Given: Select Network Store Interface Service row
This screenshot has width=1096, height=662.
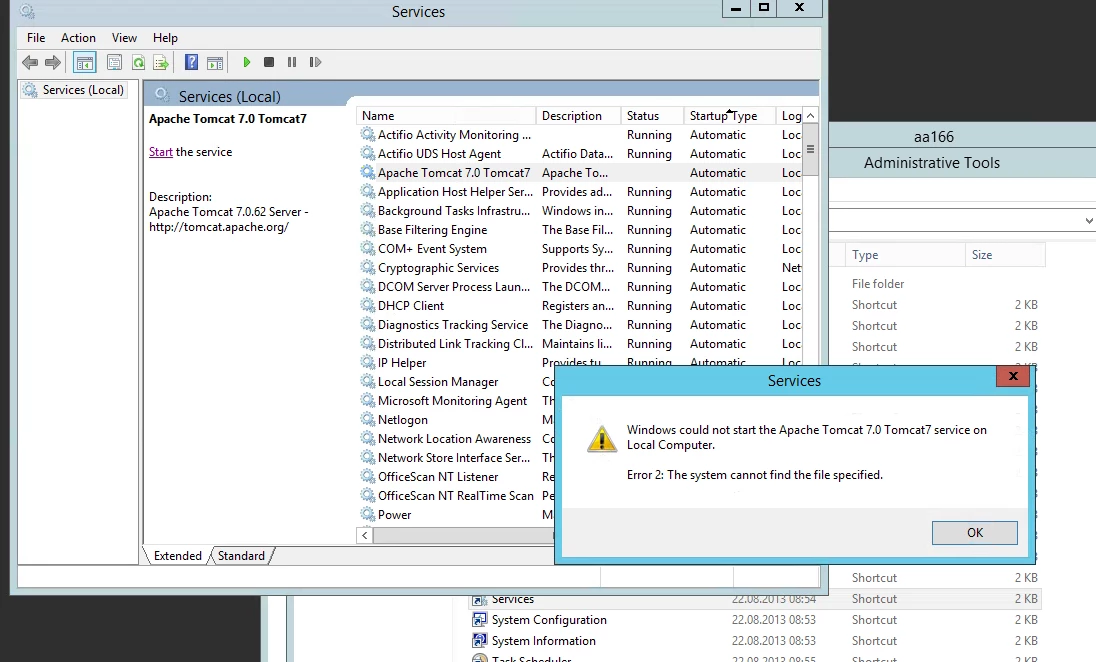Looking at the screenshot, I should [456, 457].
